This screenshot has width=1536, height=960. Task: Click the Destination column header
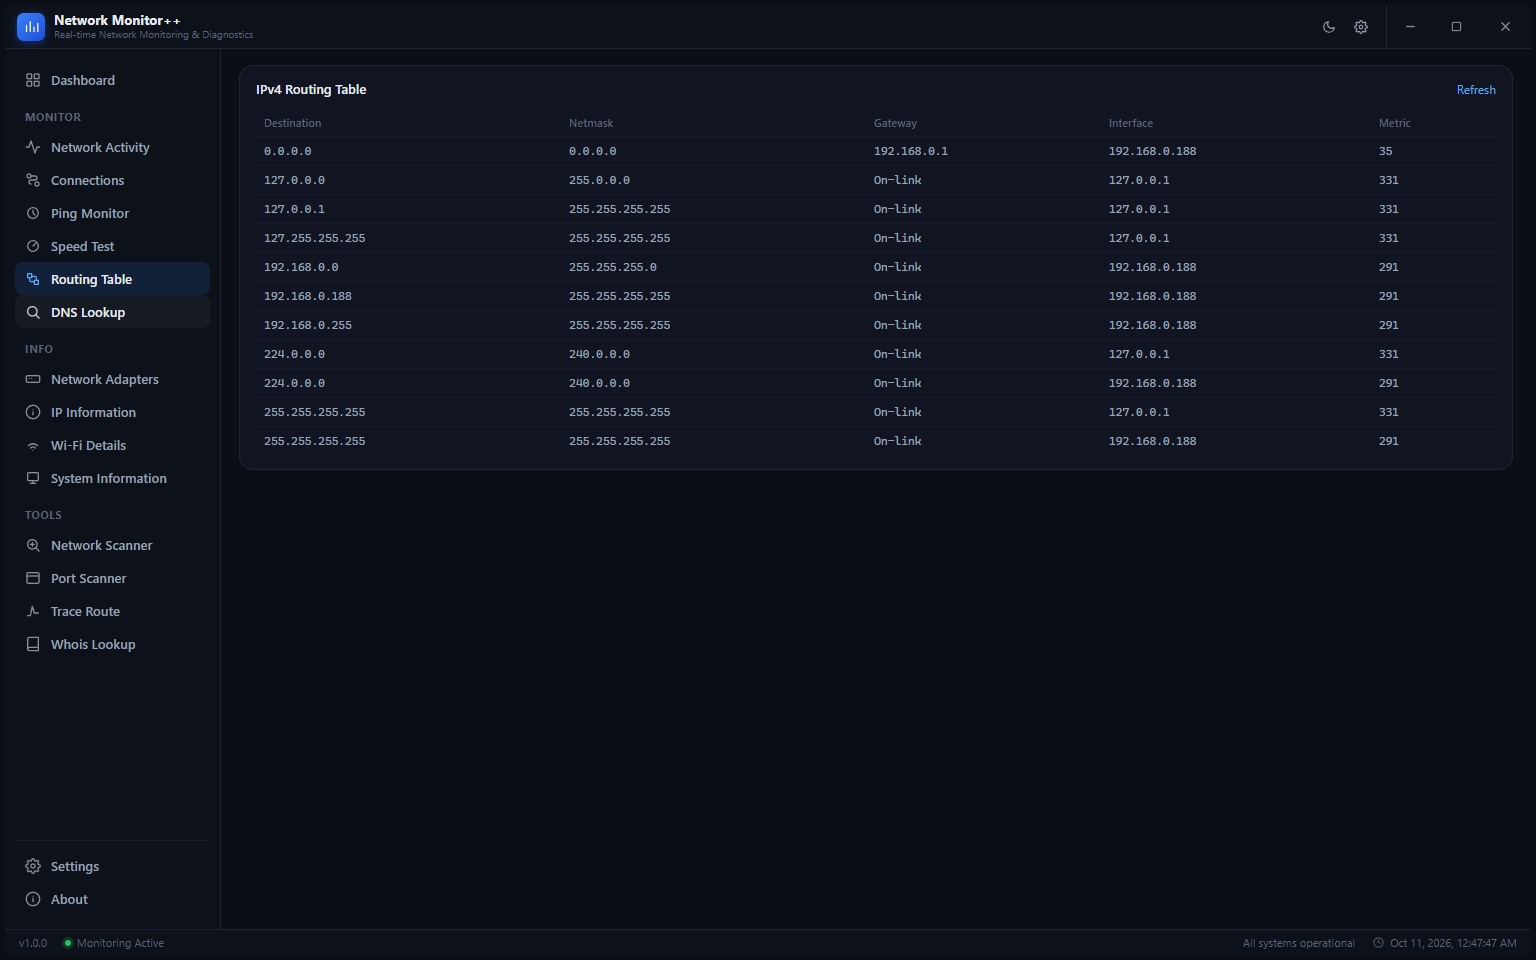pos(292,123)
